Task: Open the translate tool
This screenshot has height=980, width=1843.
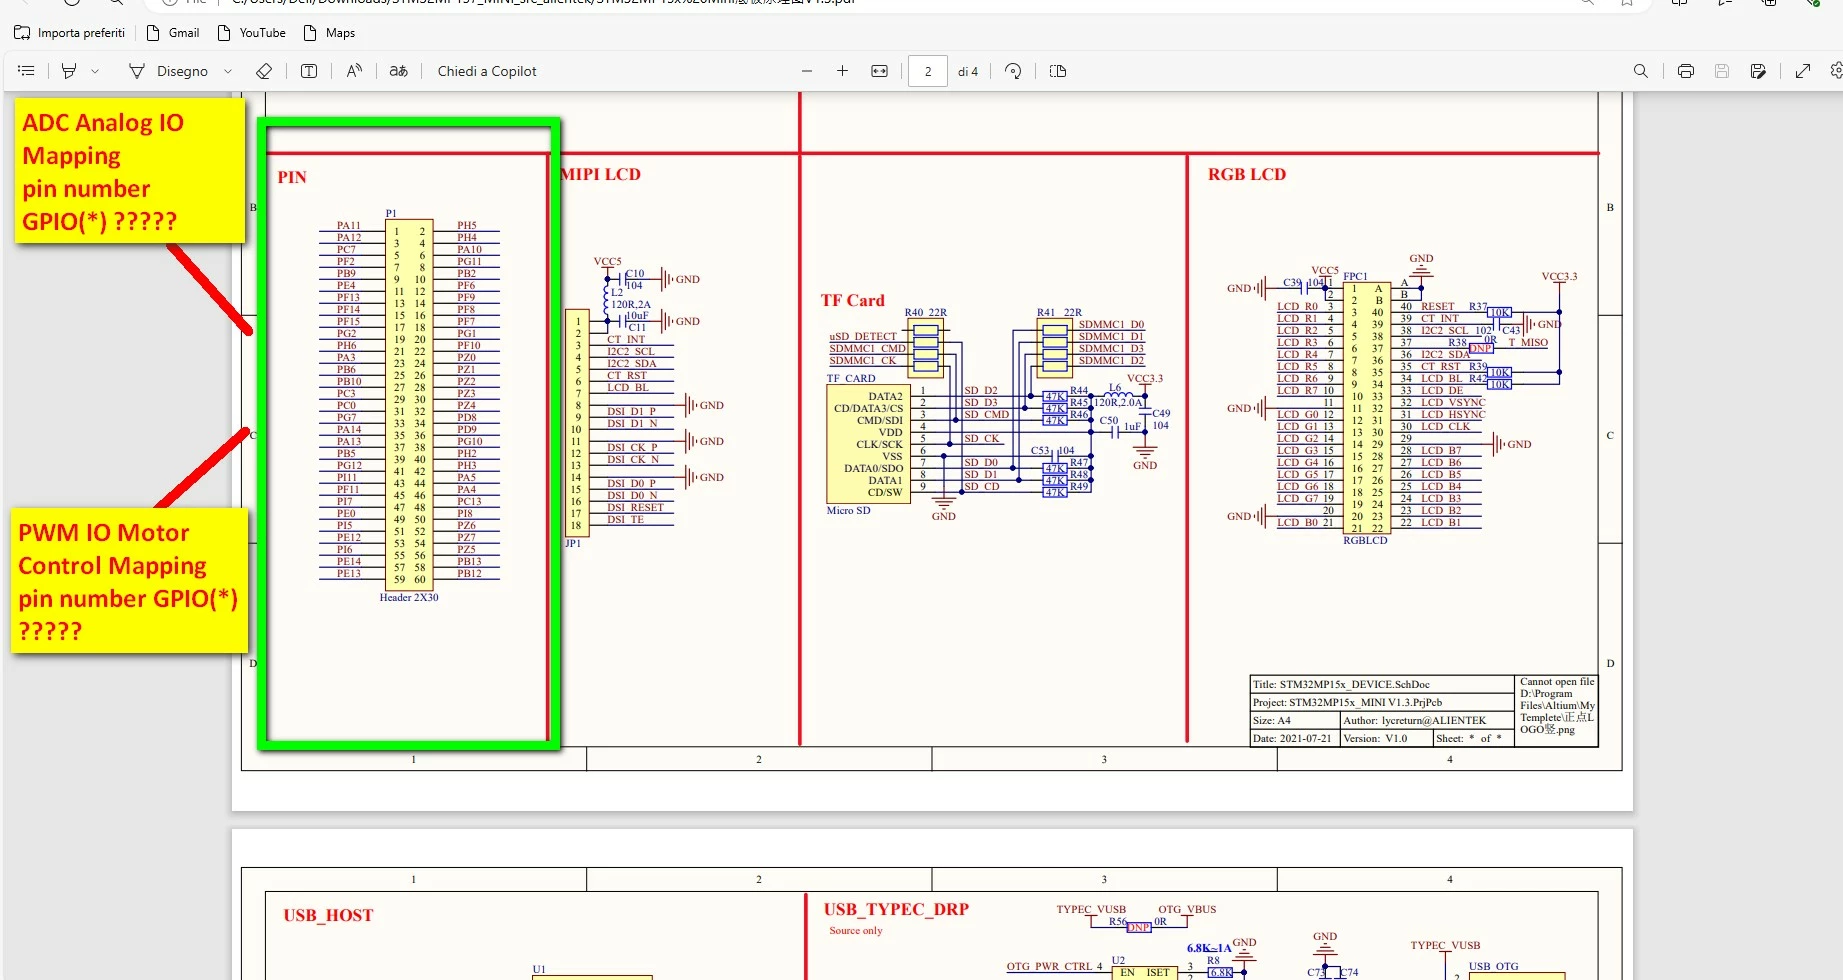Action: [x=398, y=71]
